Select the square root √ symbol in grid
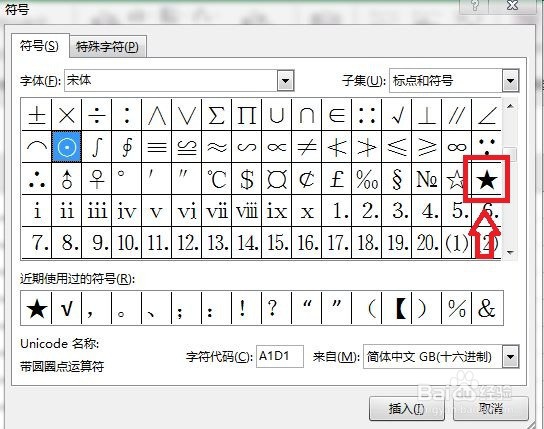 (397, 115)
